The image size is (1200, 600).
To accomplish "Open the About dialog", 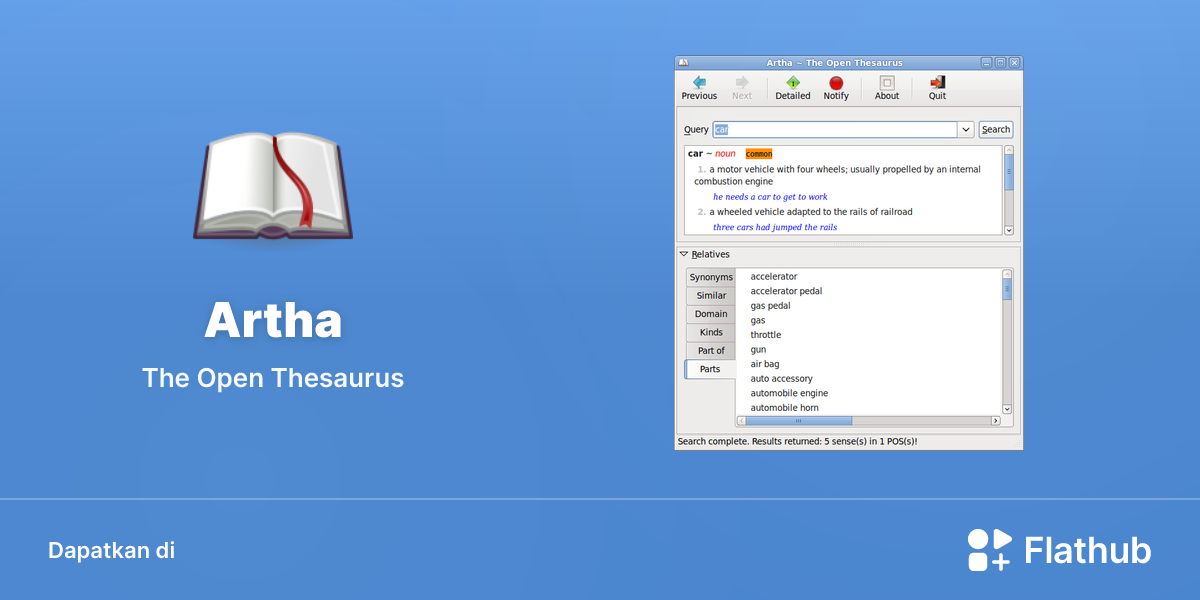I will [x=887, y=88].
